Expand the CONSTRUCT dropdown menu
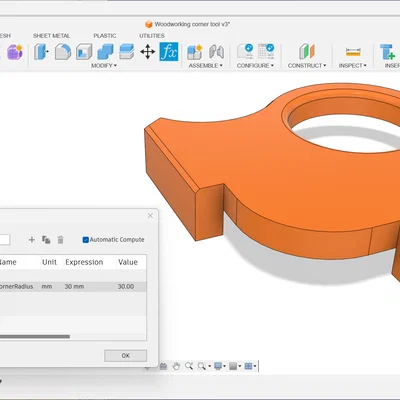 [307, 66]
